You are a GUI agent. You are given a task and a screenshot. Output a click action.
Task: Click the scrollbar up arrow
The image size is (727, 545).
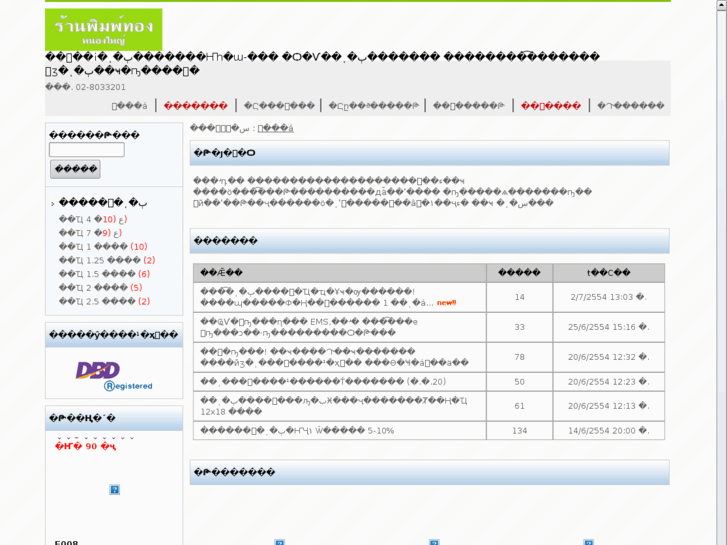(x=721, y=4)
